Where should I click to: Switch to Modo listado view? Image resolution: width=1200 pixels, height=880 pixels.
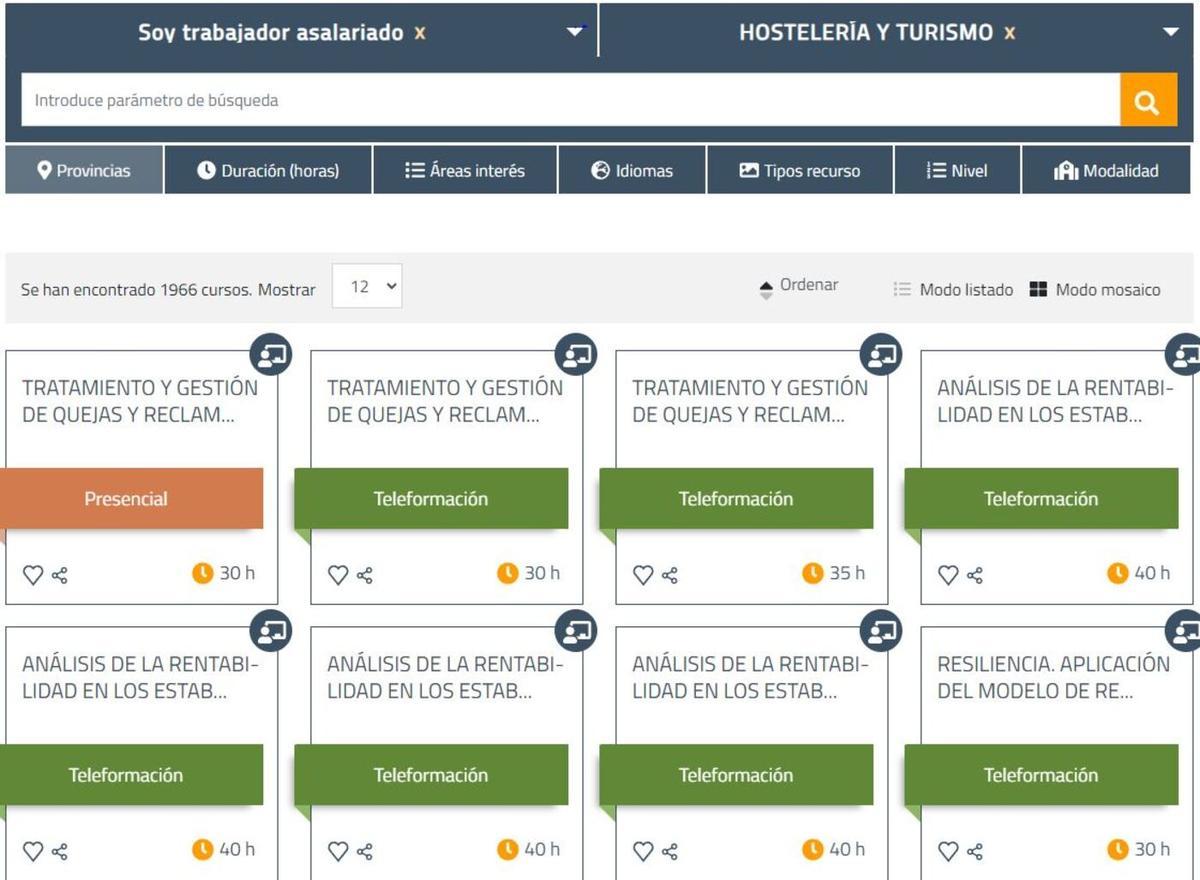tap(953, 290)
